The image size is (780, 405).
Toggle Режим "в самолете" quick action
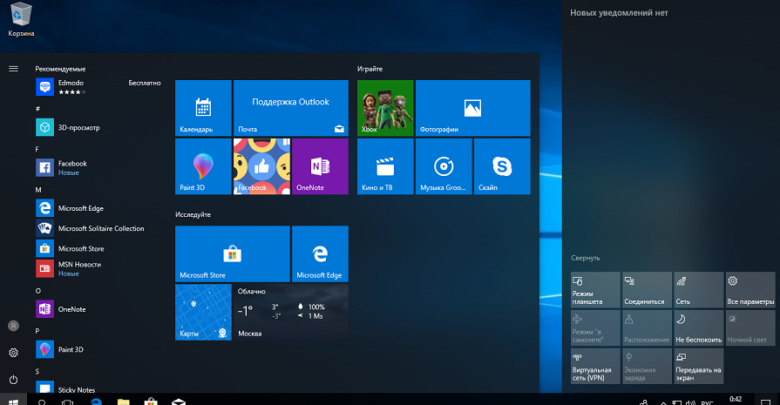595,328
